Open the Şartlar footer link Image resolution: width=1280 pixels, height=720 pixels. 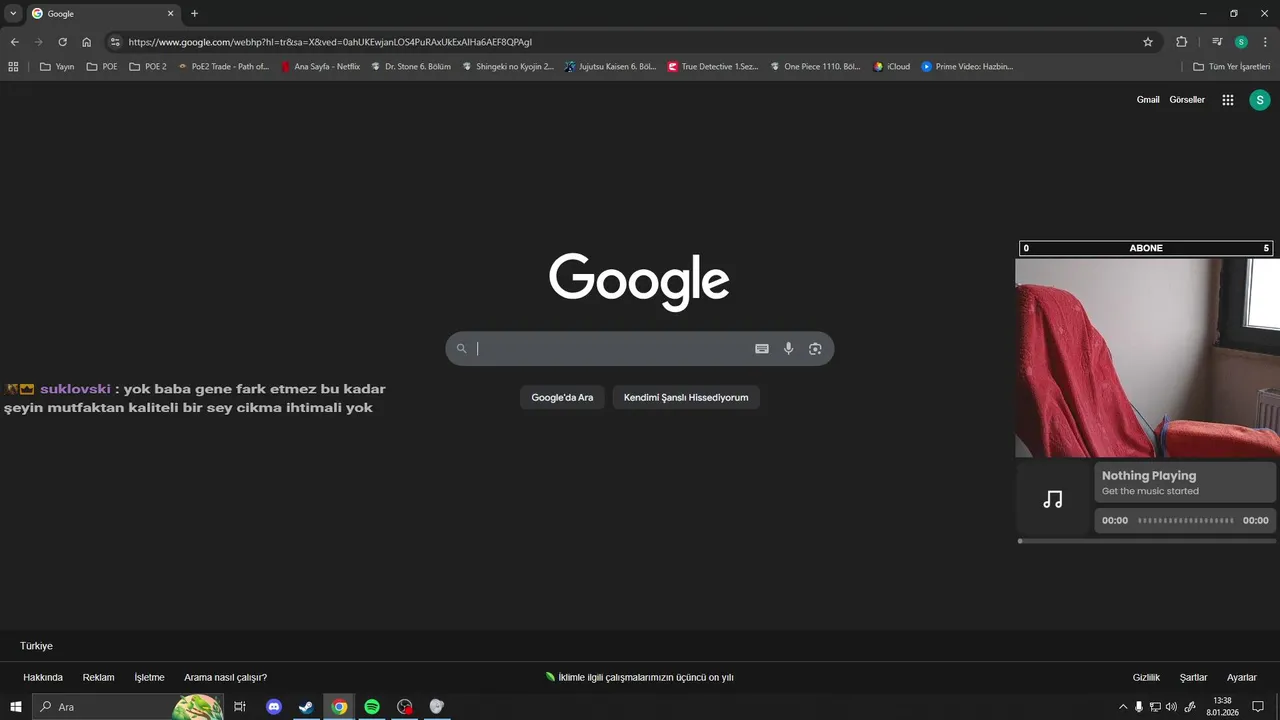1193,677
